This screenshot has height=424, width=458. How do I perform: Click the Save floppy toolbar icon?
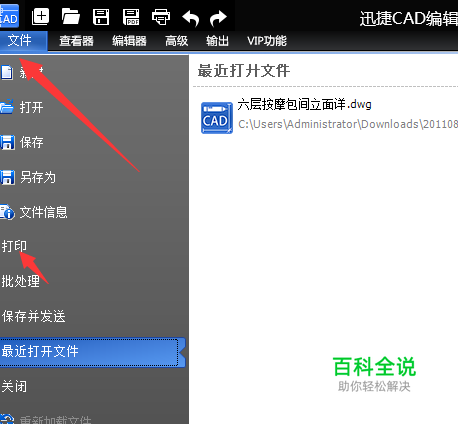[101, 17]
